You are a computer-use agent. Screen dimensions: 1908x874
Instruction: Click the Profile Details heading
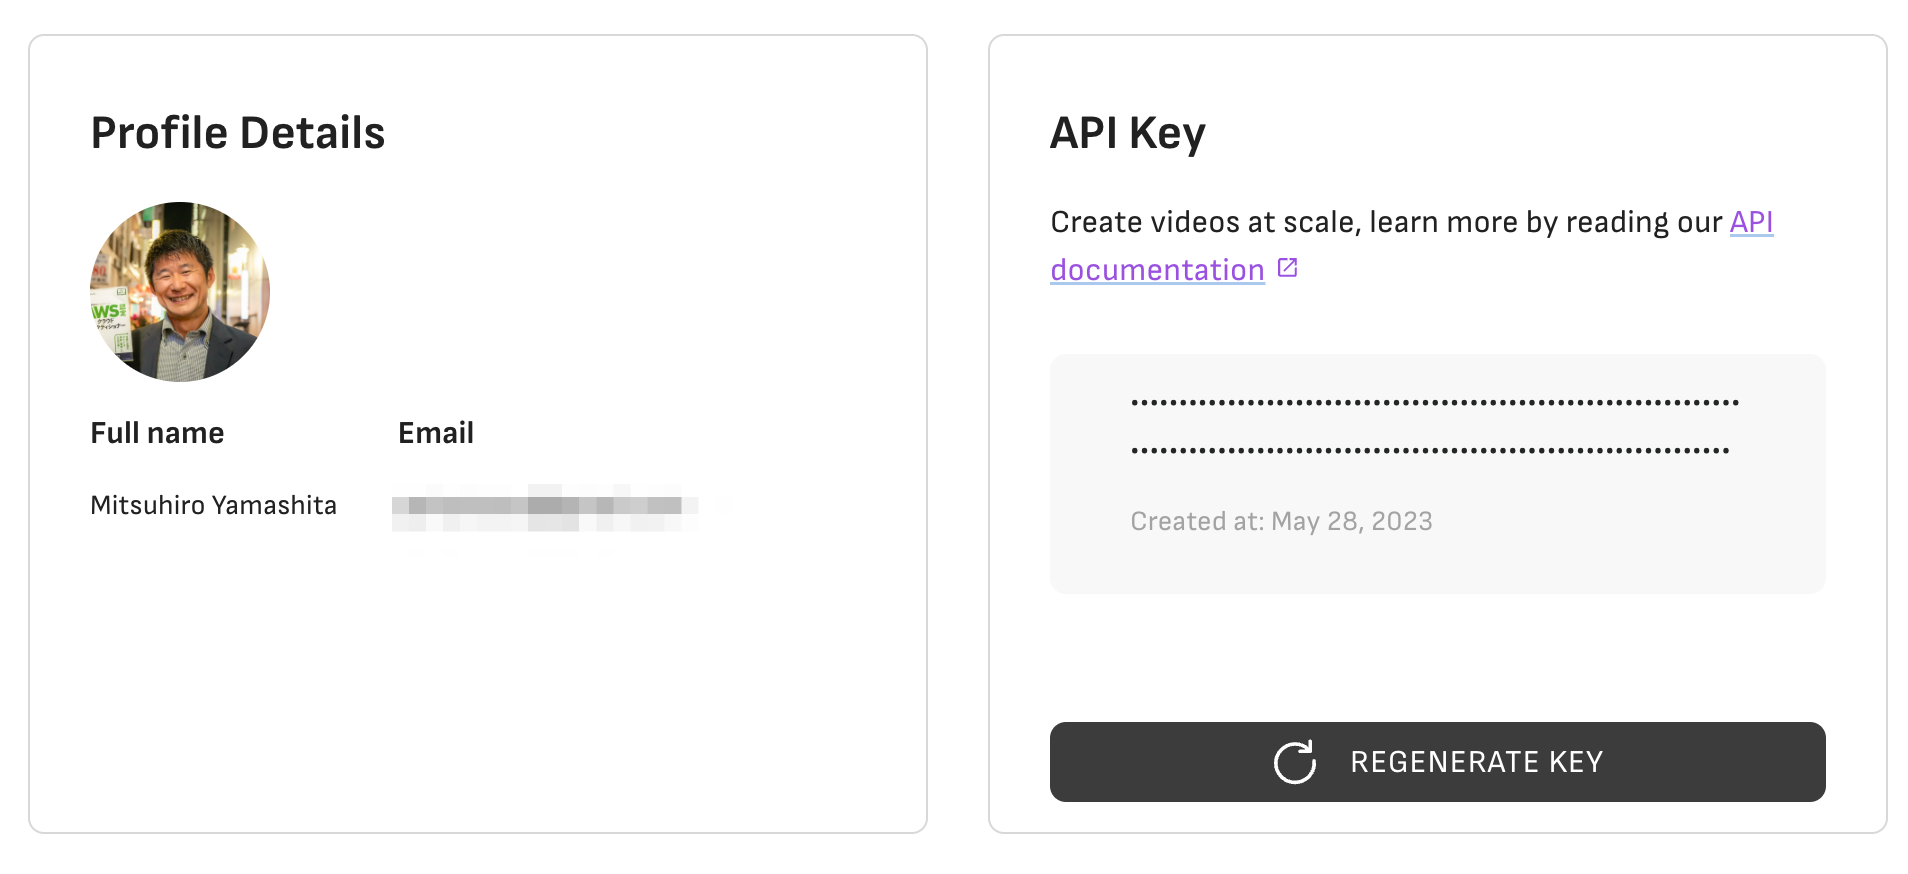click(x=238, y=133)
